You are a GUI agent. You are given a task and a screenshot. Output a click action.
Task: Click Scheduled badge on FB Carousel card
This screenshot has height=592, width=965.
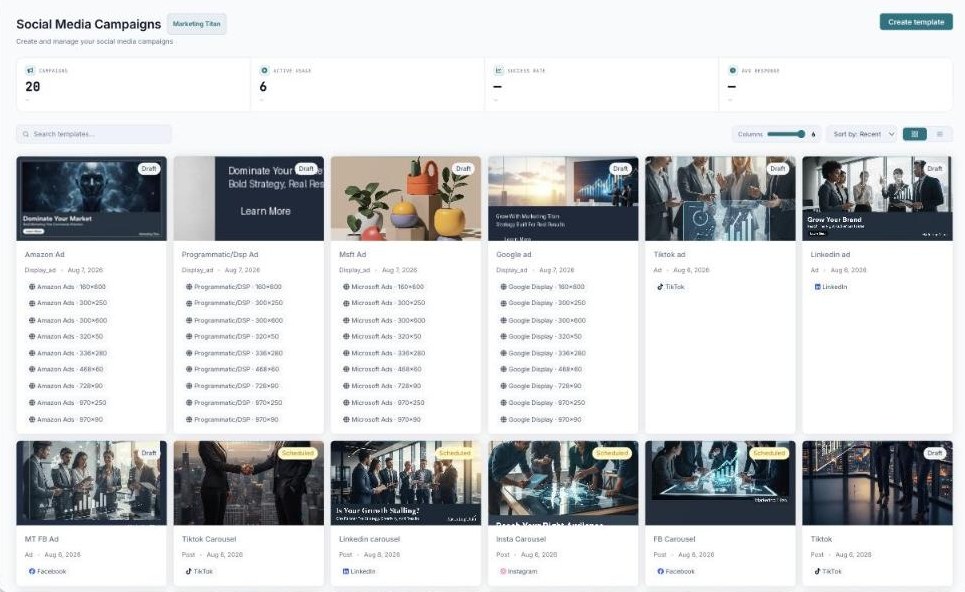(769, 453)
